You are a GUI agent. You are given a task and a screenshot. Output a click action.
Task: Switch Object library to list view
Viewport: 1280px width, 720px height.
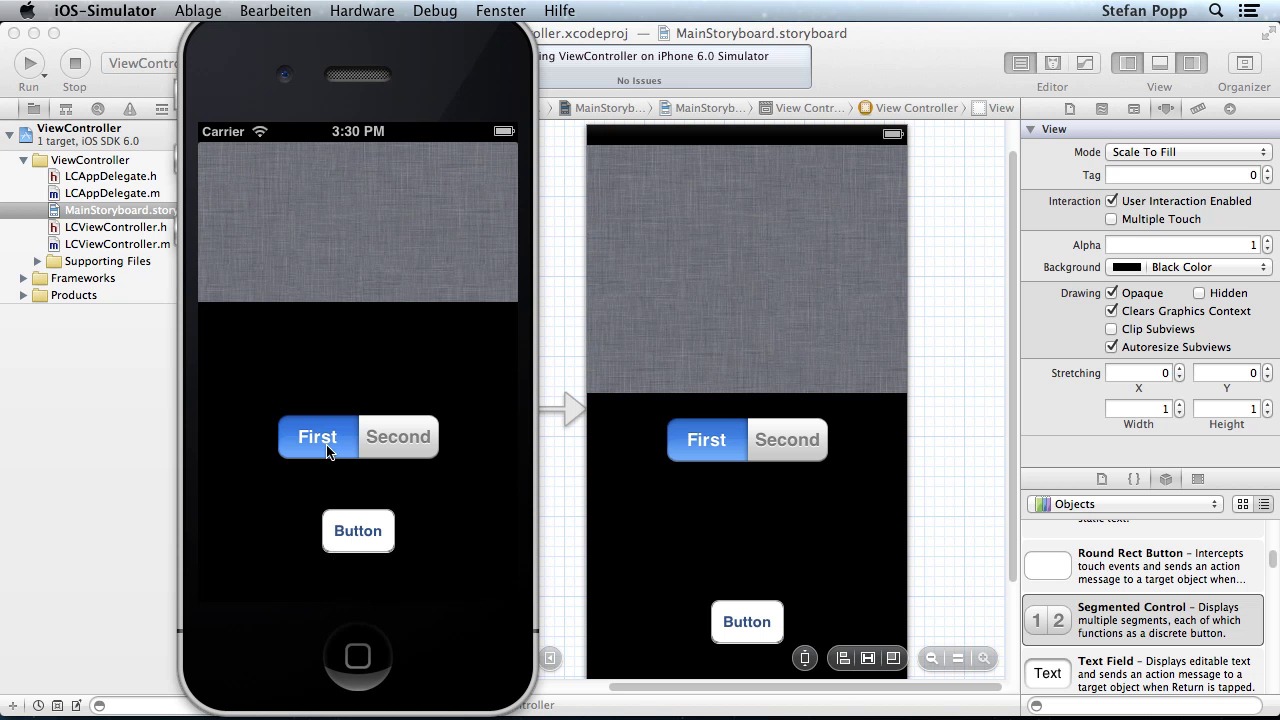pos(1264,504)
